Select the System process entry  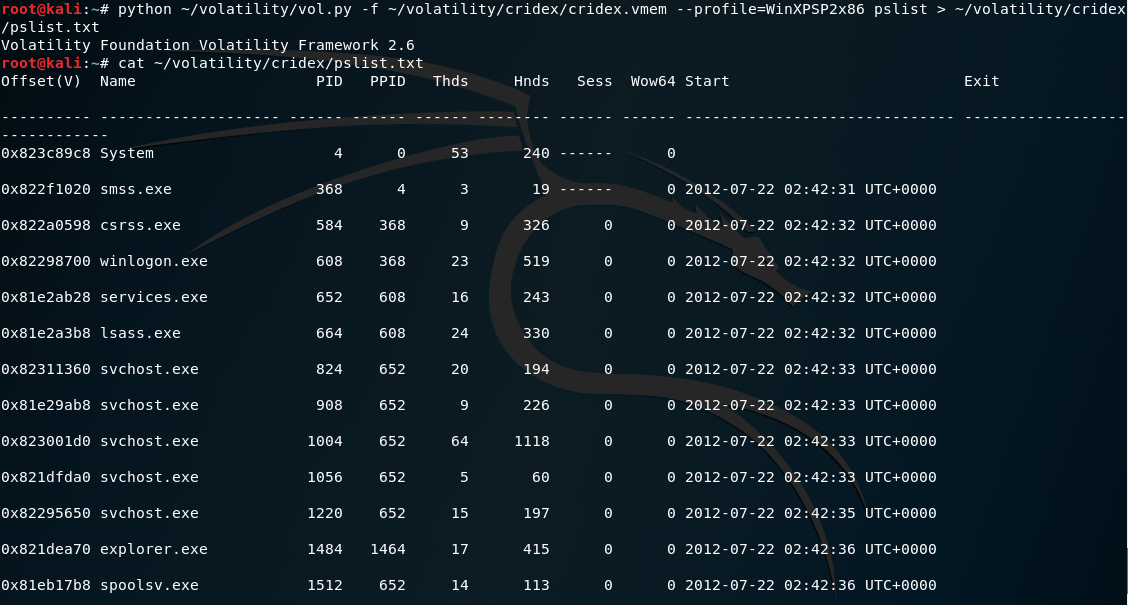click(x=127, y=153)
